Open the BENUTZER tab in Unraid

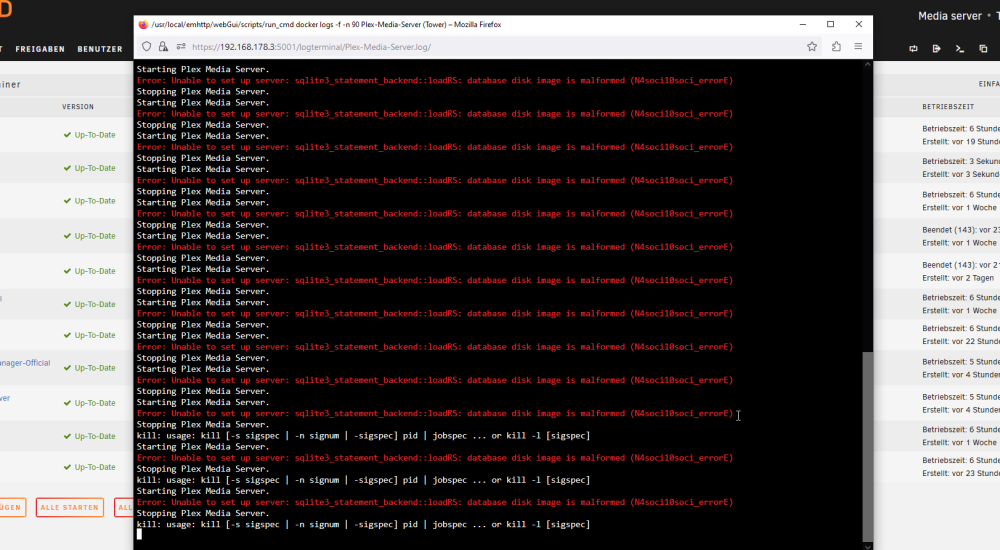100,49
